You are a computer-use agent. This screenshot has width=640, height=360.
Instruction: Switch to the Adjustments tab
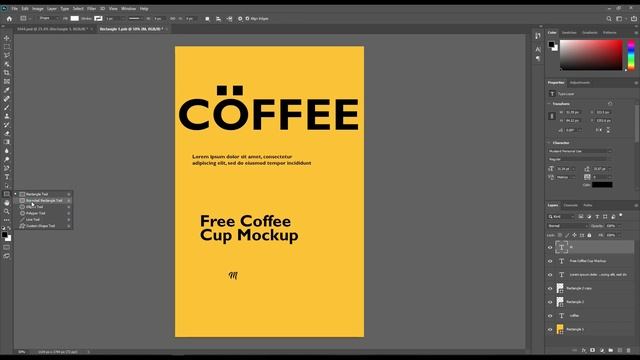pos(580,82)
